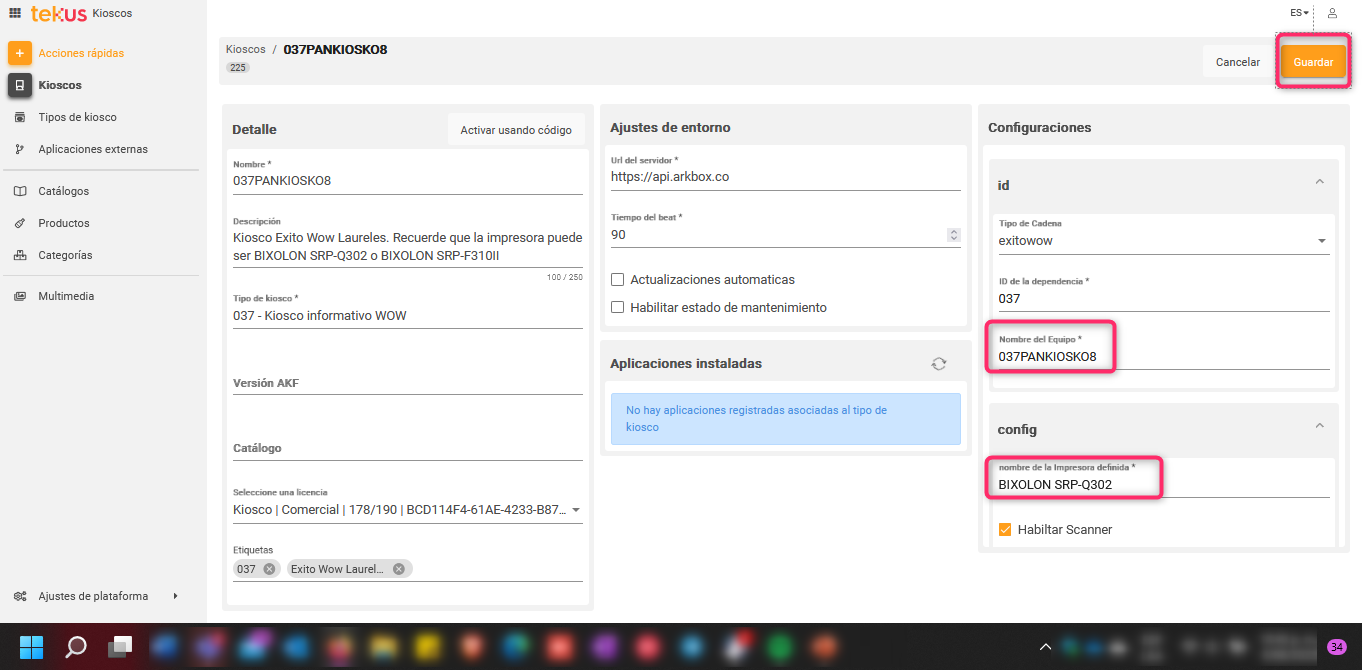The width and height of the screenshot is (1362, 670).
Task: Click the Acciones rápidas plus icon
Action: (20, 53)
